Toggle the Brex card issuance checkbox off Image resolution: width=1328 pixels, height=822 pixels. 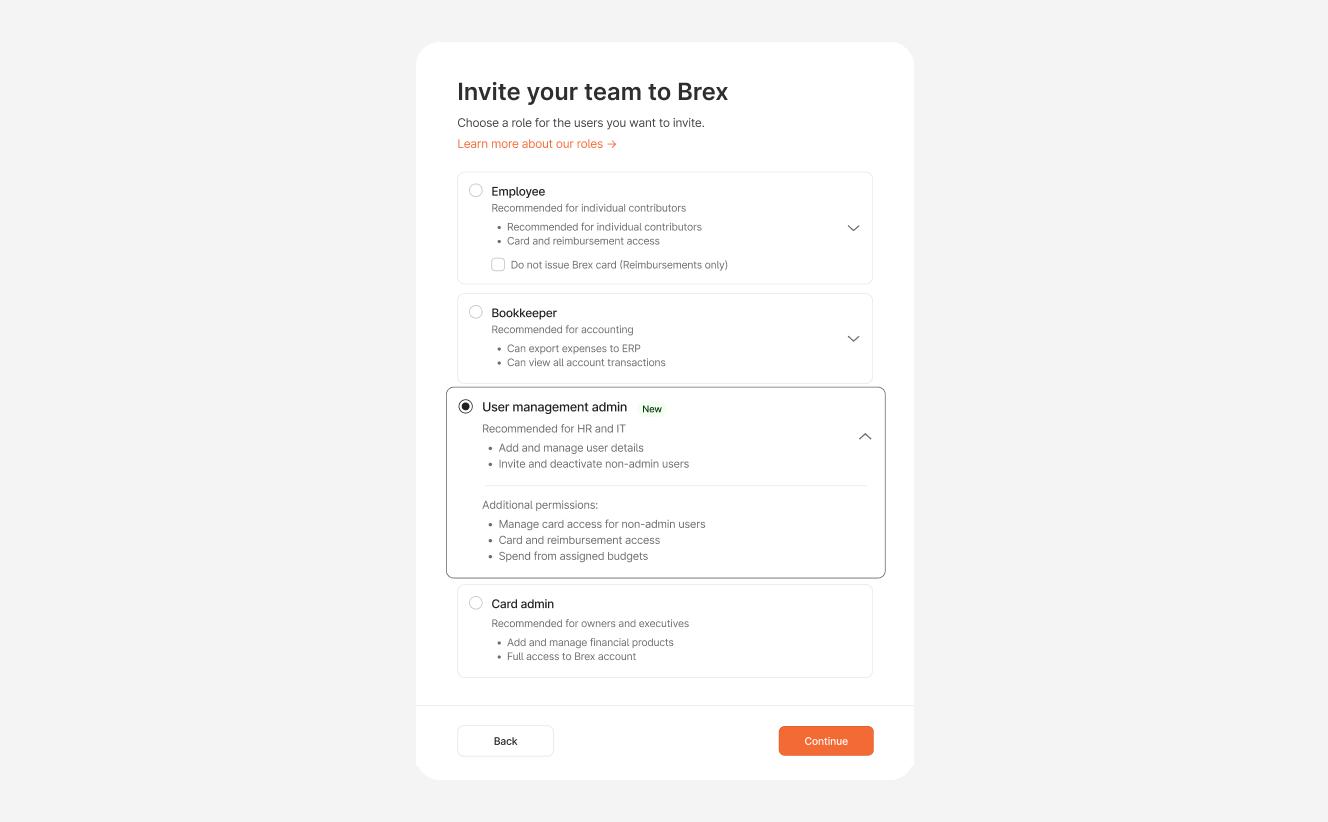pyautogui.click(x=498, y=264)
